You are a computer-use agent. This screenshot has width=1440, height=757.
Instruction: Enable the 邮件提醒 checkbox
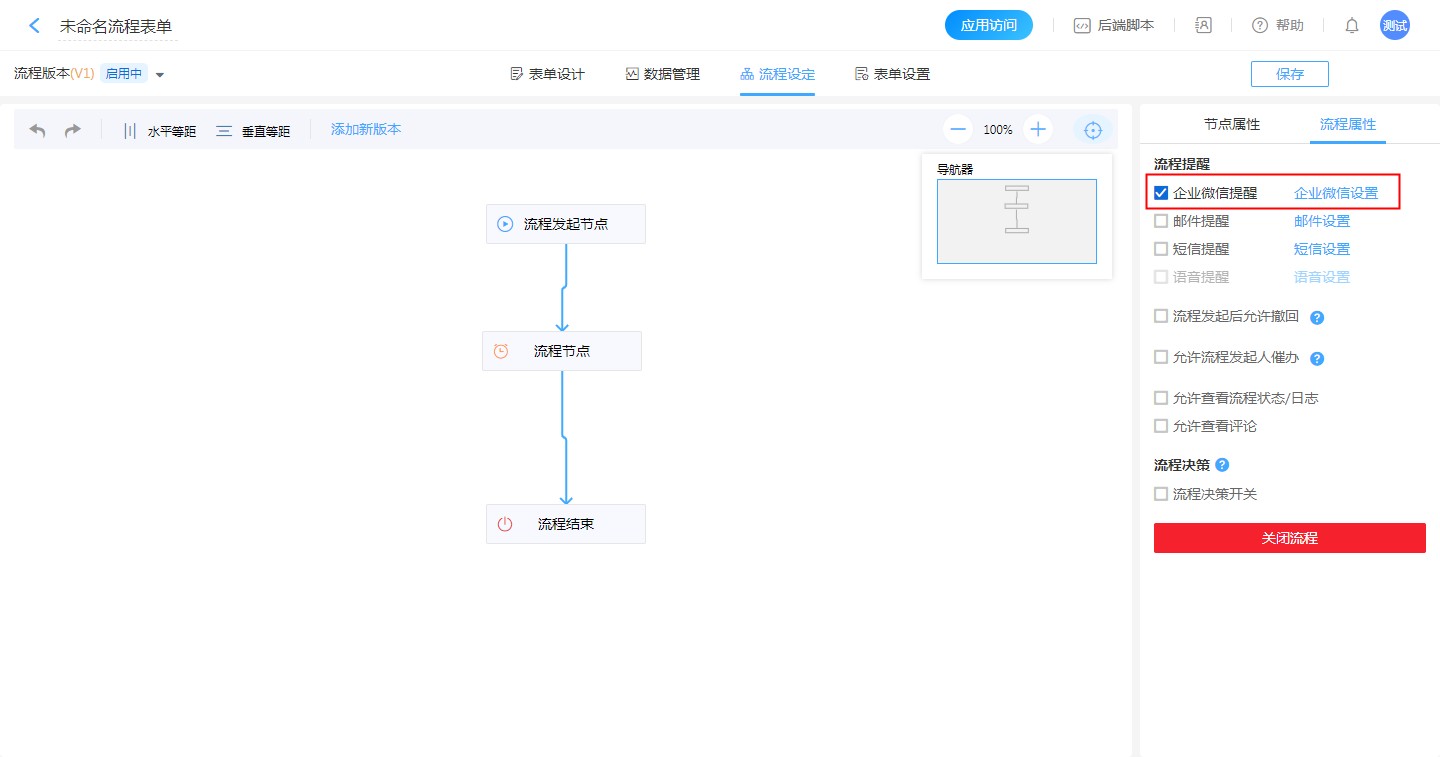click(x=1161, y=221)
